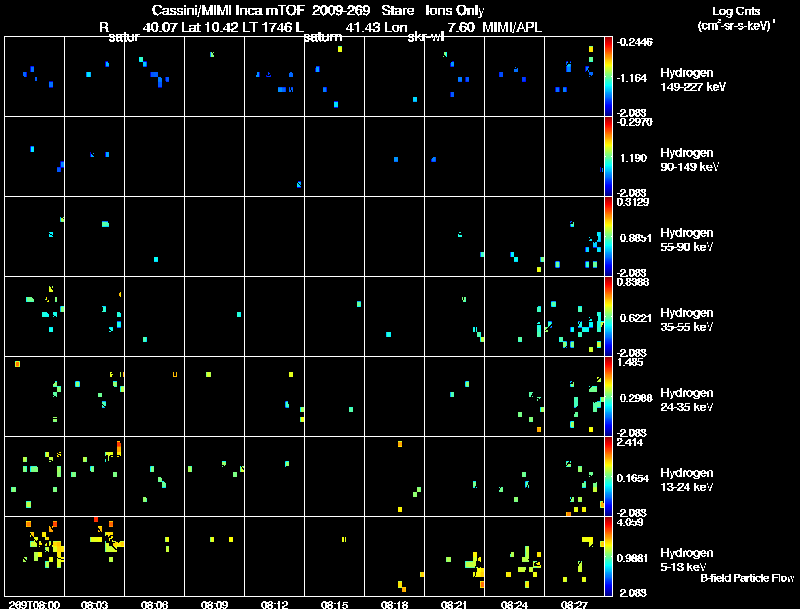Click the '-0.2446' colorbar maximum value

(x=634, y=42)
